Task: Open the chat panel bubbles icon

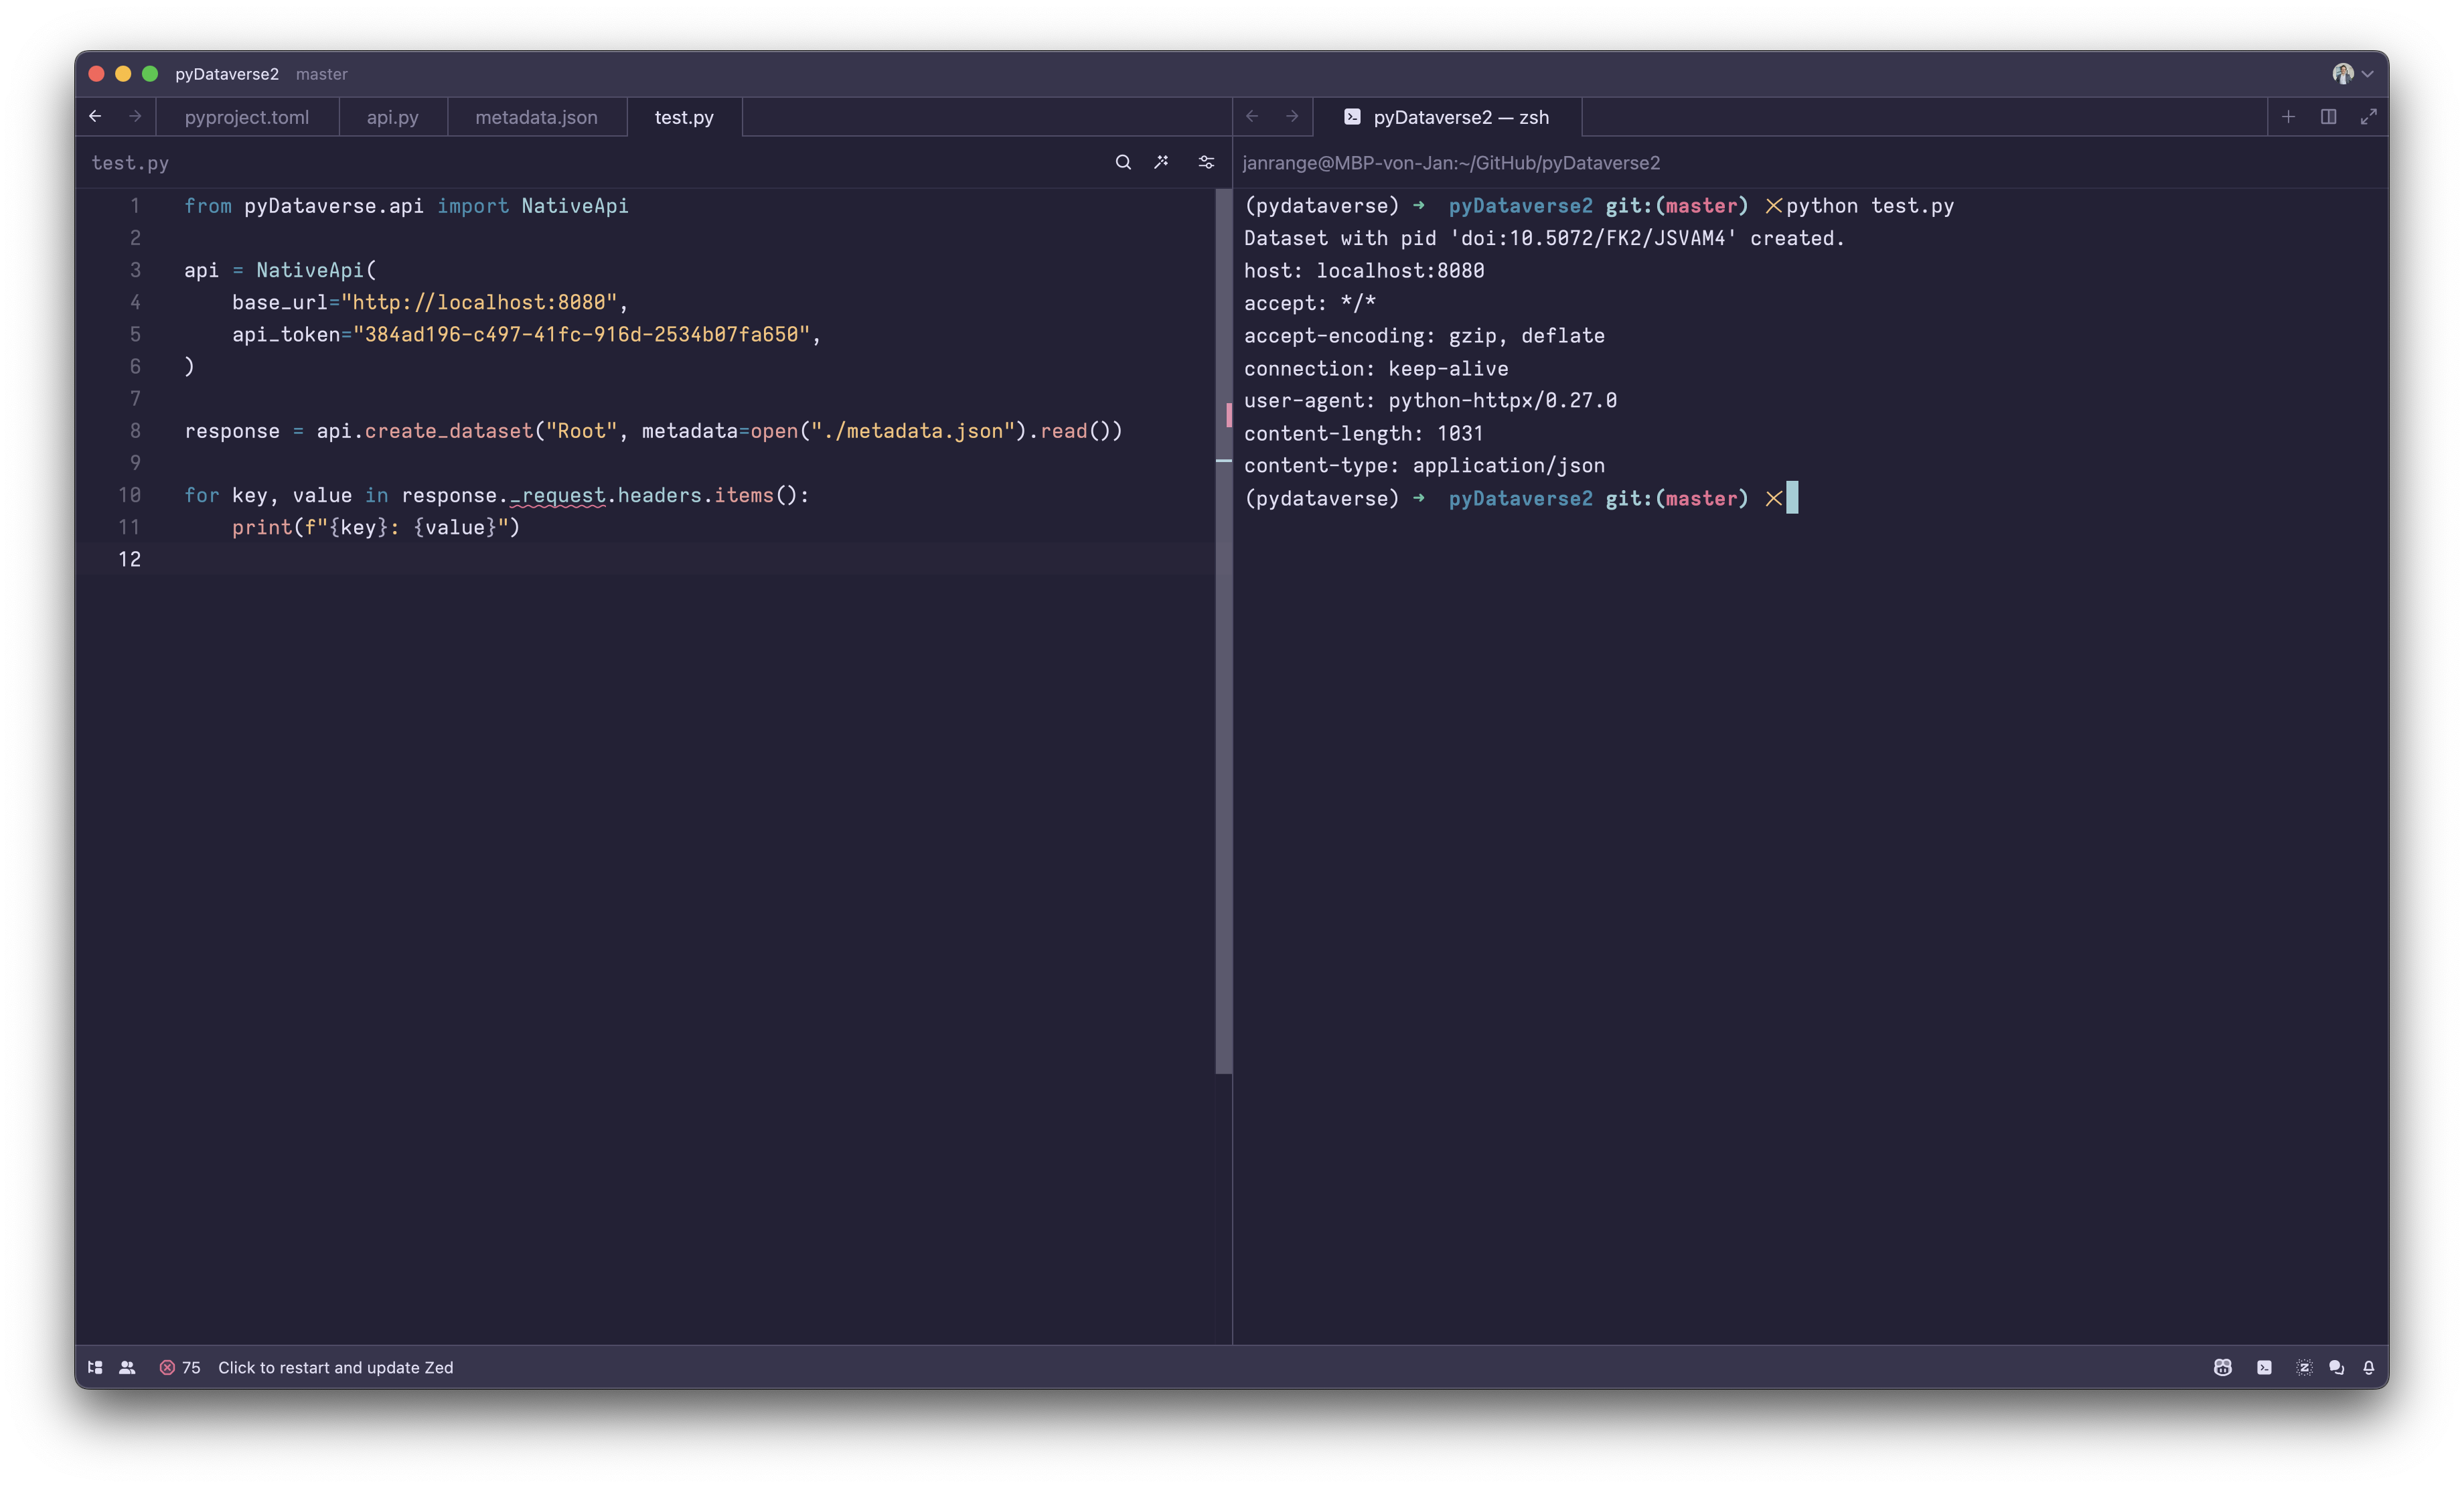Action: (x=2336, y=1367)
